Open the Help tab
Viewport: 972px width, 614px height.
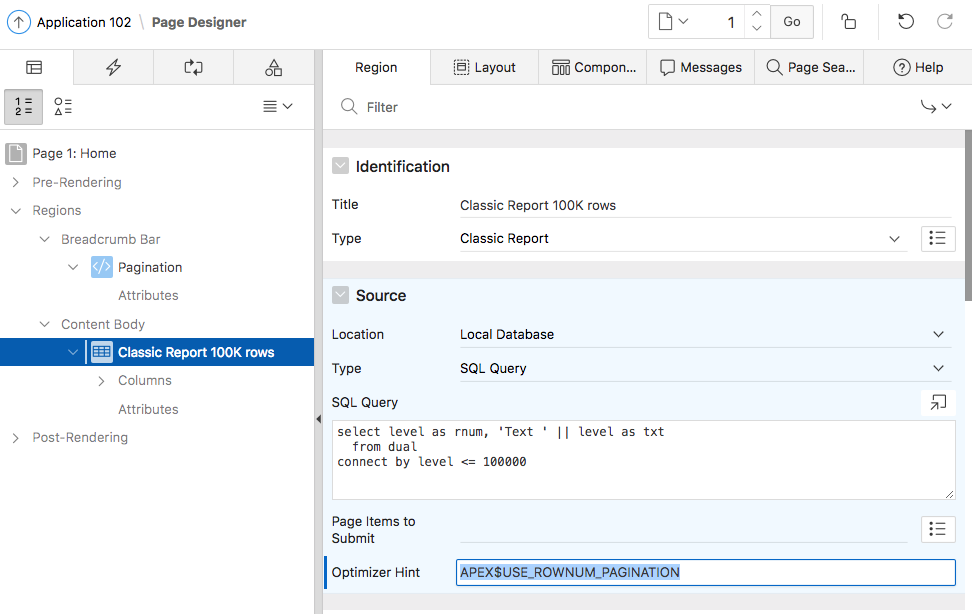coord(917,67)
